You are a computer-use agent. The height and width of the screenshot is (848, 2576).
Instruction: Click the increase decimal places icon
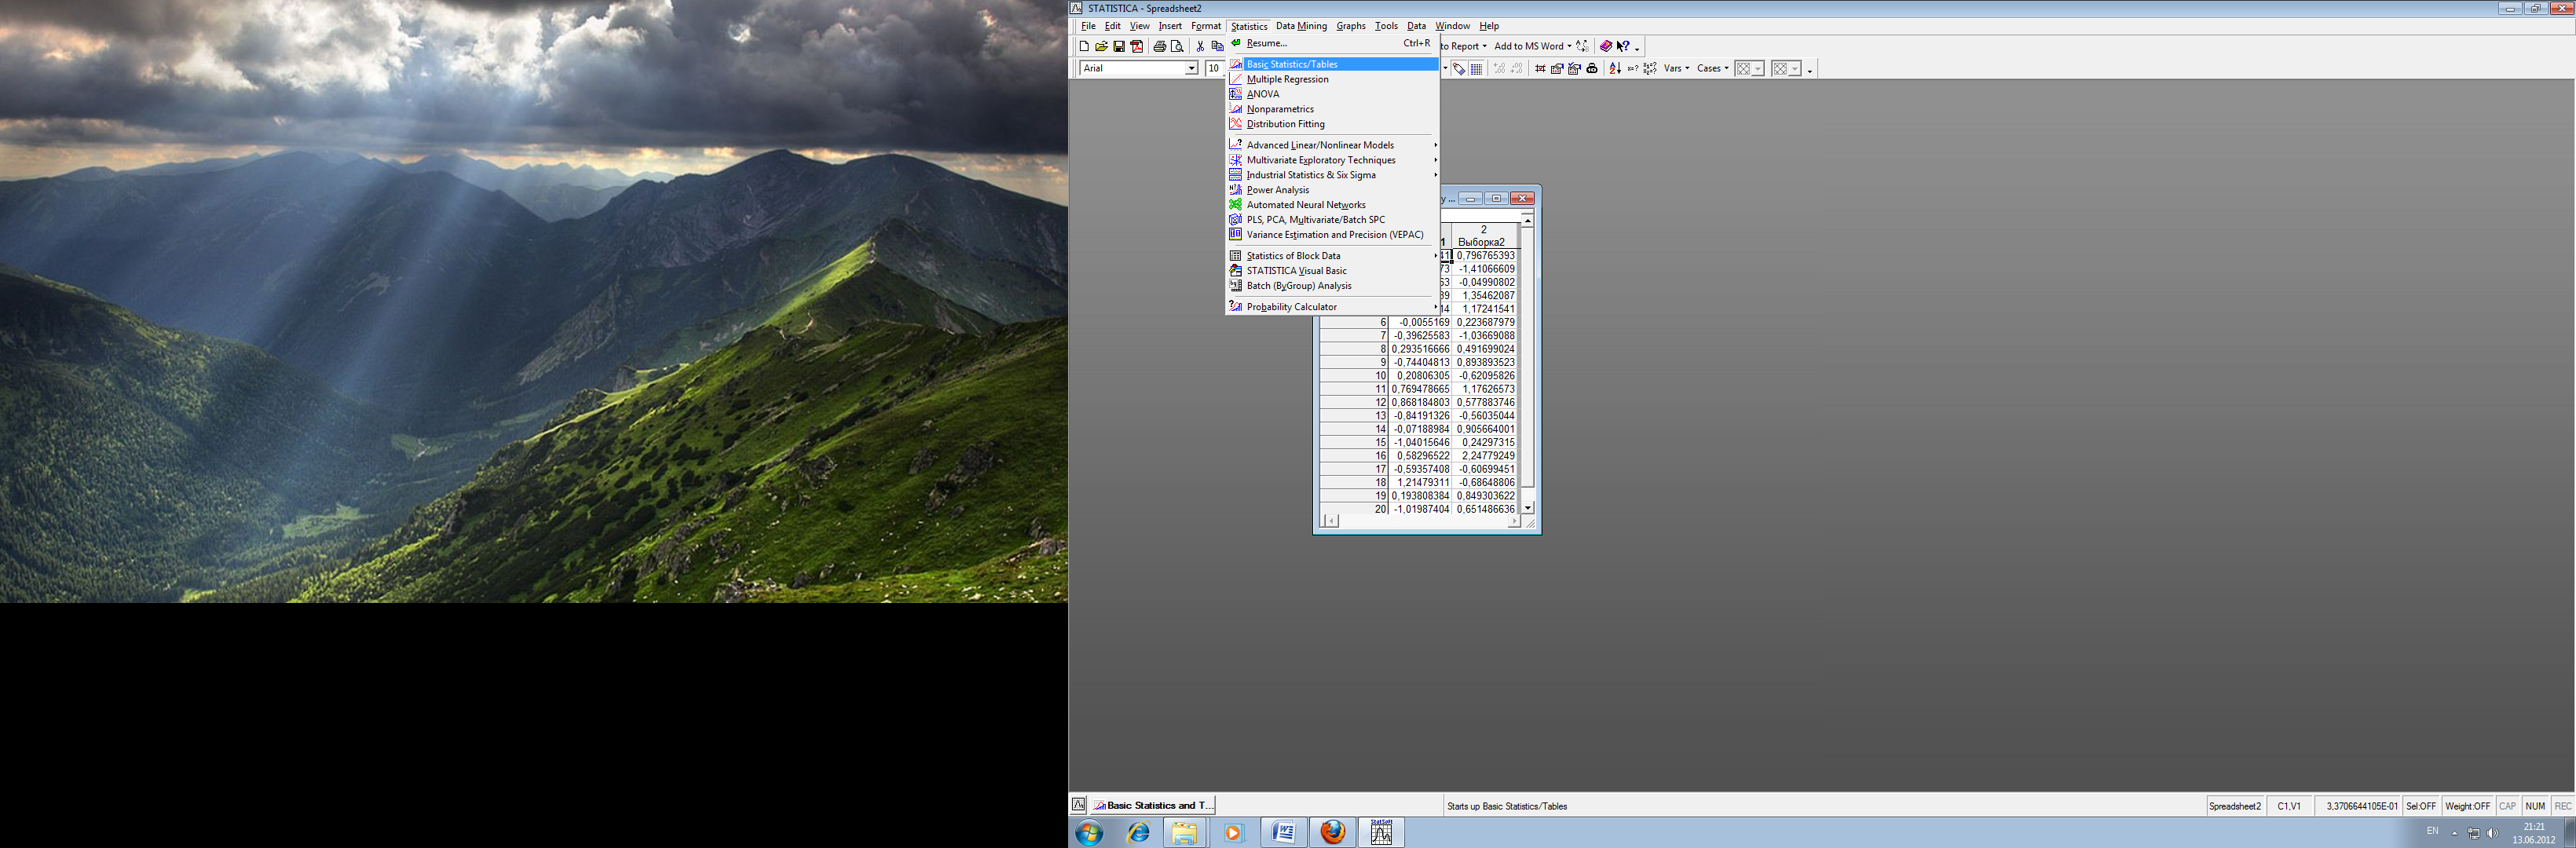[1499, 68]
